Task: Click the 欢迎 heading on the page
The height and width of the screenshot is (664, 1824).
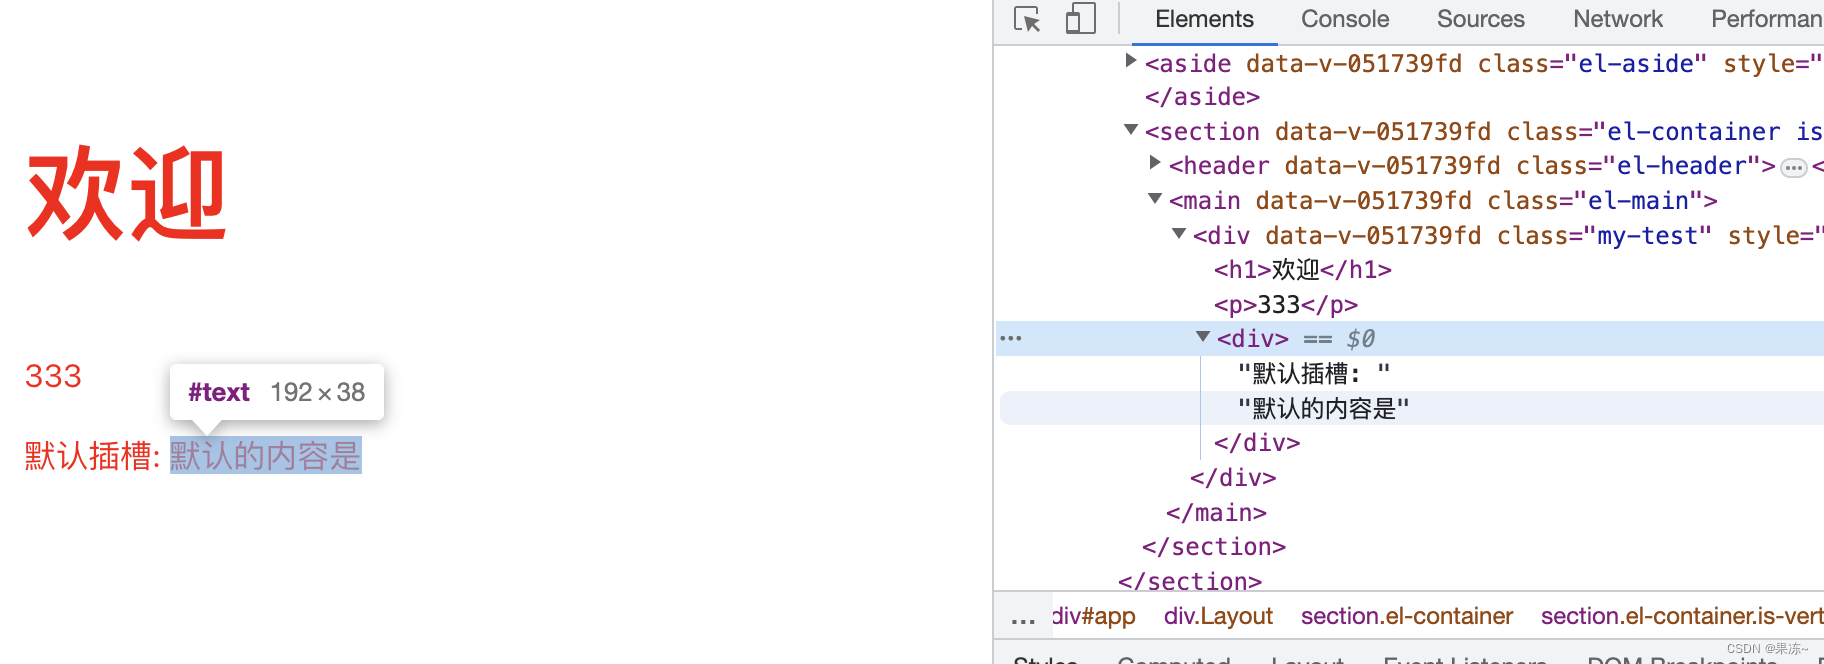Action: (126, 194)
